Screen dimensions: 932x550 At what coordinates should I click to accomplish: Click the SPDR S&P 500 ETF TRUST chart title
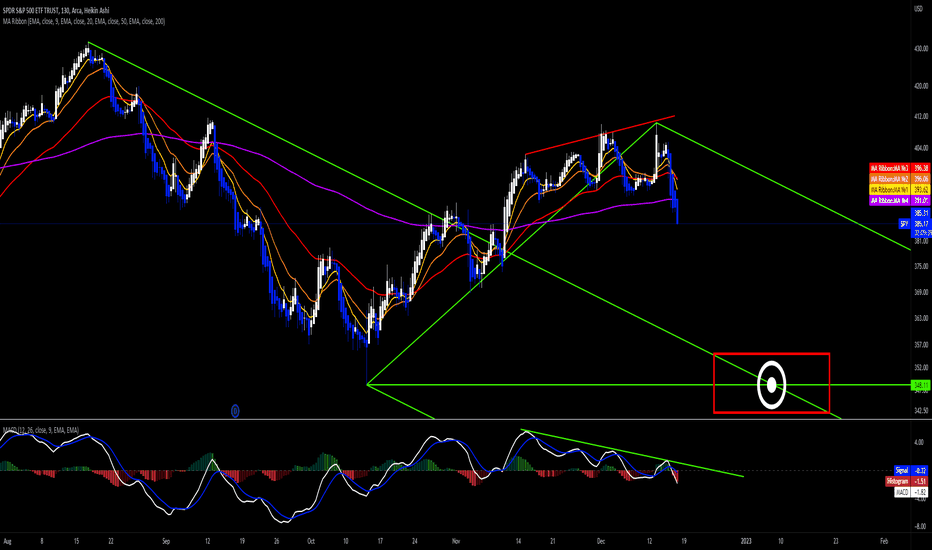pyautogui.click(x=56, y=11)
